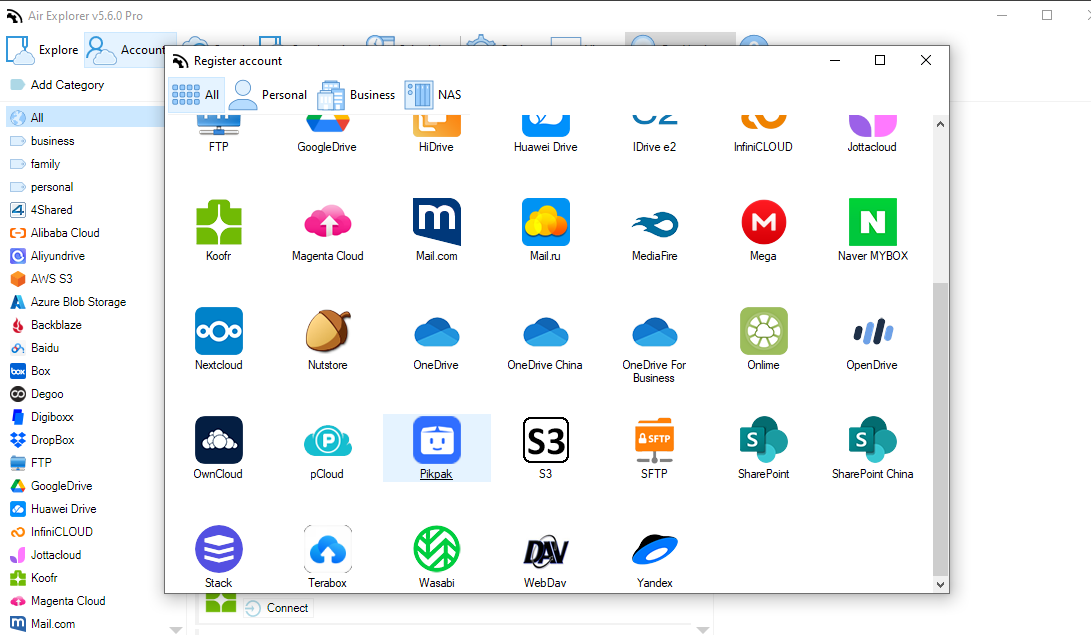The height and width of the screenshot is (635, 1091).
Task: Choose the pCloud service icon
Action: tap(327, 440)
